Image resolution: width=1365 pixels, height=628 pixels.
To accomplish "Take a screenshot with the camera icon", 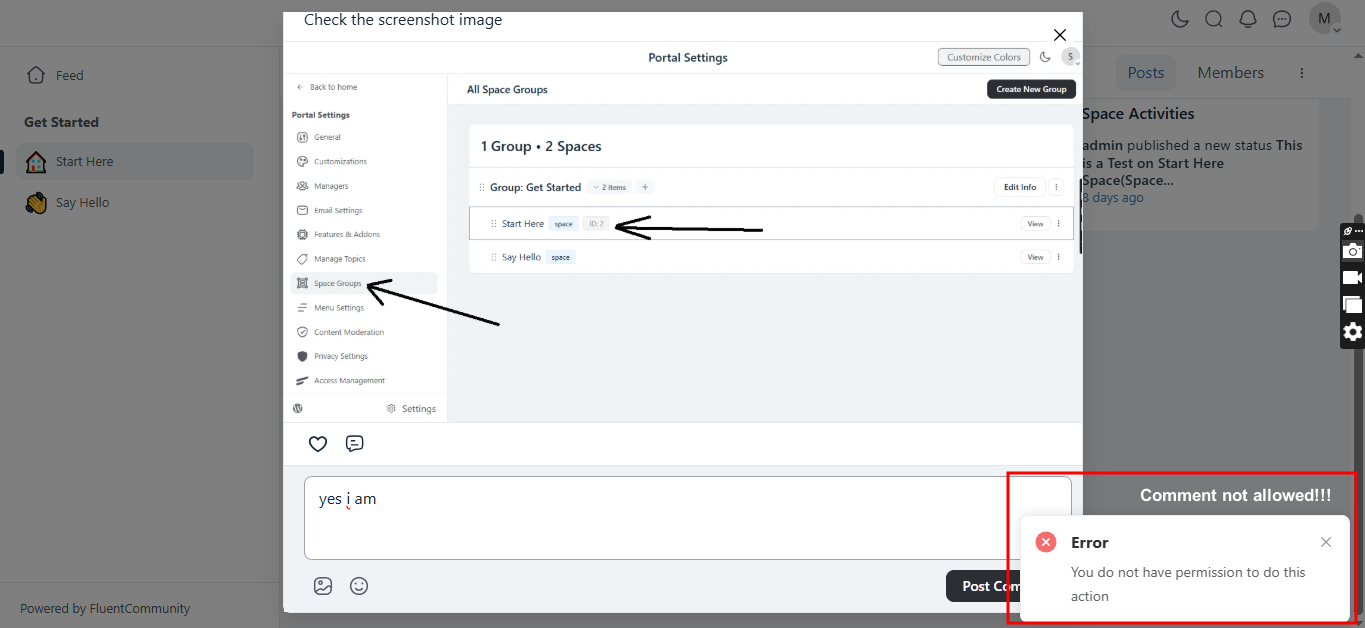I will click(1352, 251).
